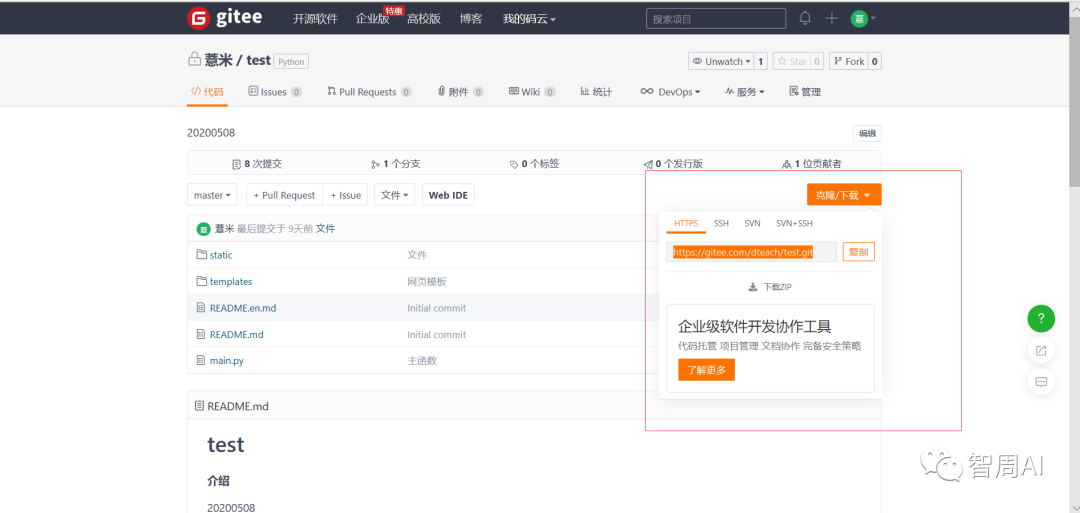Select SVN clone tab
Screen dimensions: 1080x513
[x=752, y=223]
